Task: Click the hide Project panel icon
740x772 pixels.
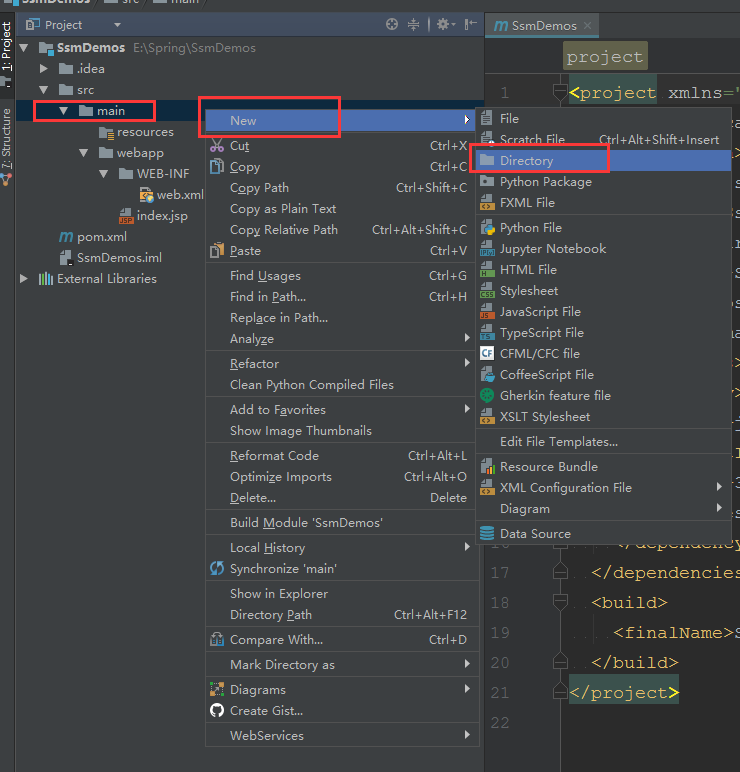Action: 471,24
